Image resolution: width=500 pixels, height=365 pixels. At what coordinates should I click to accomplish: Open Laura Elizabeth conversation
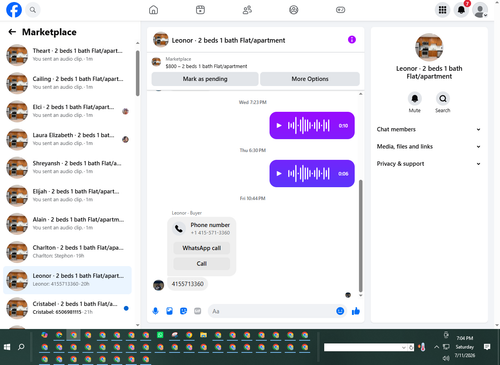[x=68, y=139]
